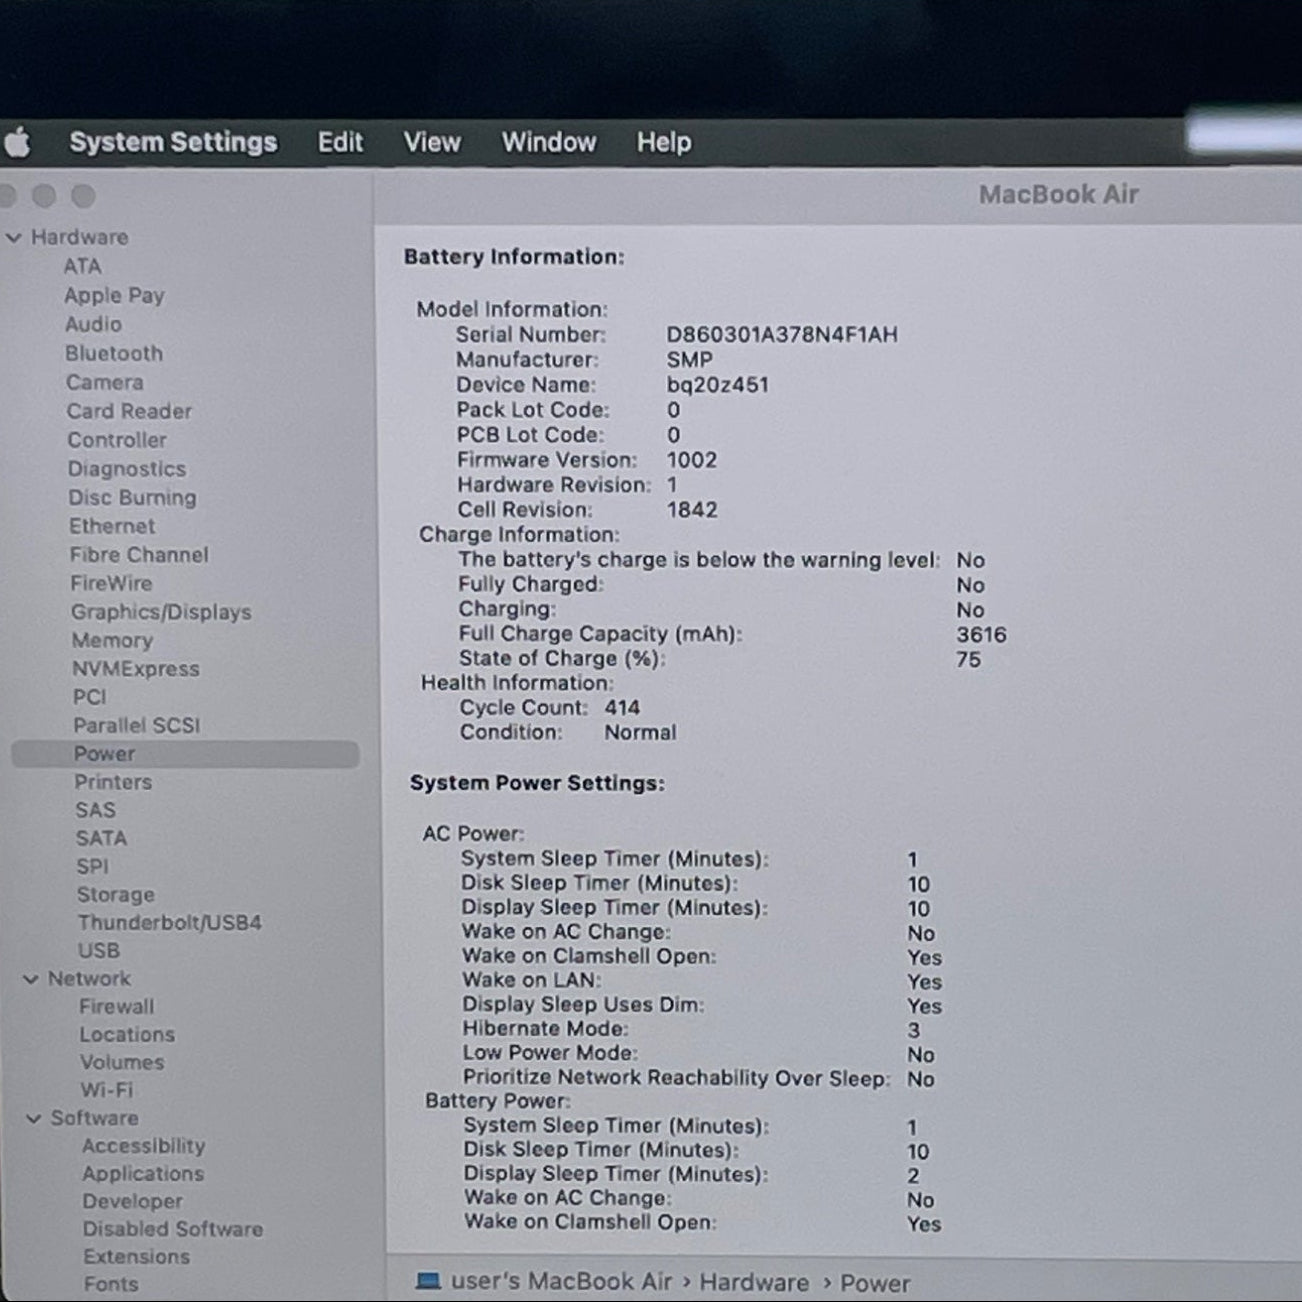This screenshot has width=1302, height=1302.
Task: Select PCI in the sidebar
Action: coord(89,697)
